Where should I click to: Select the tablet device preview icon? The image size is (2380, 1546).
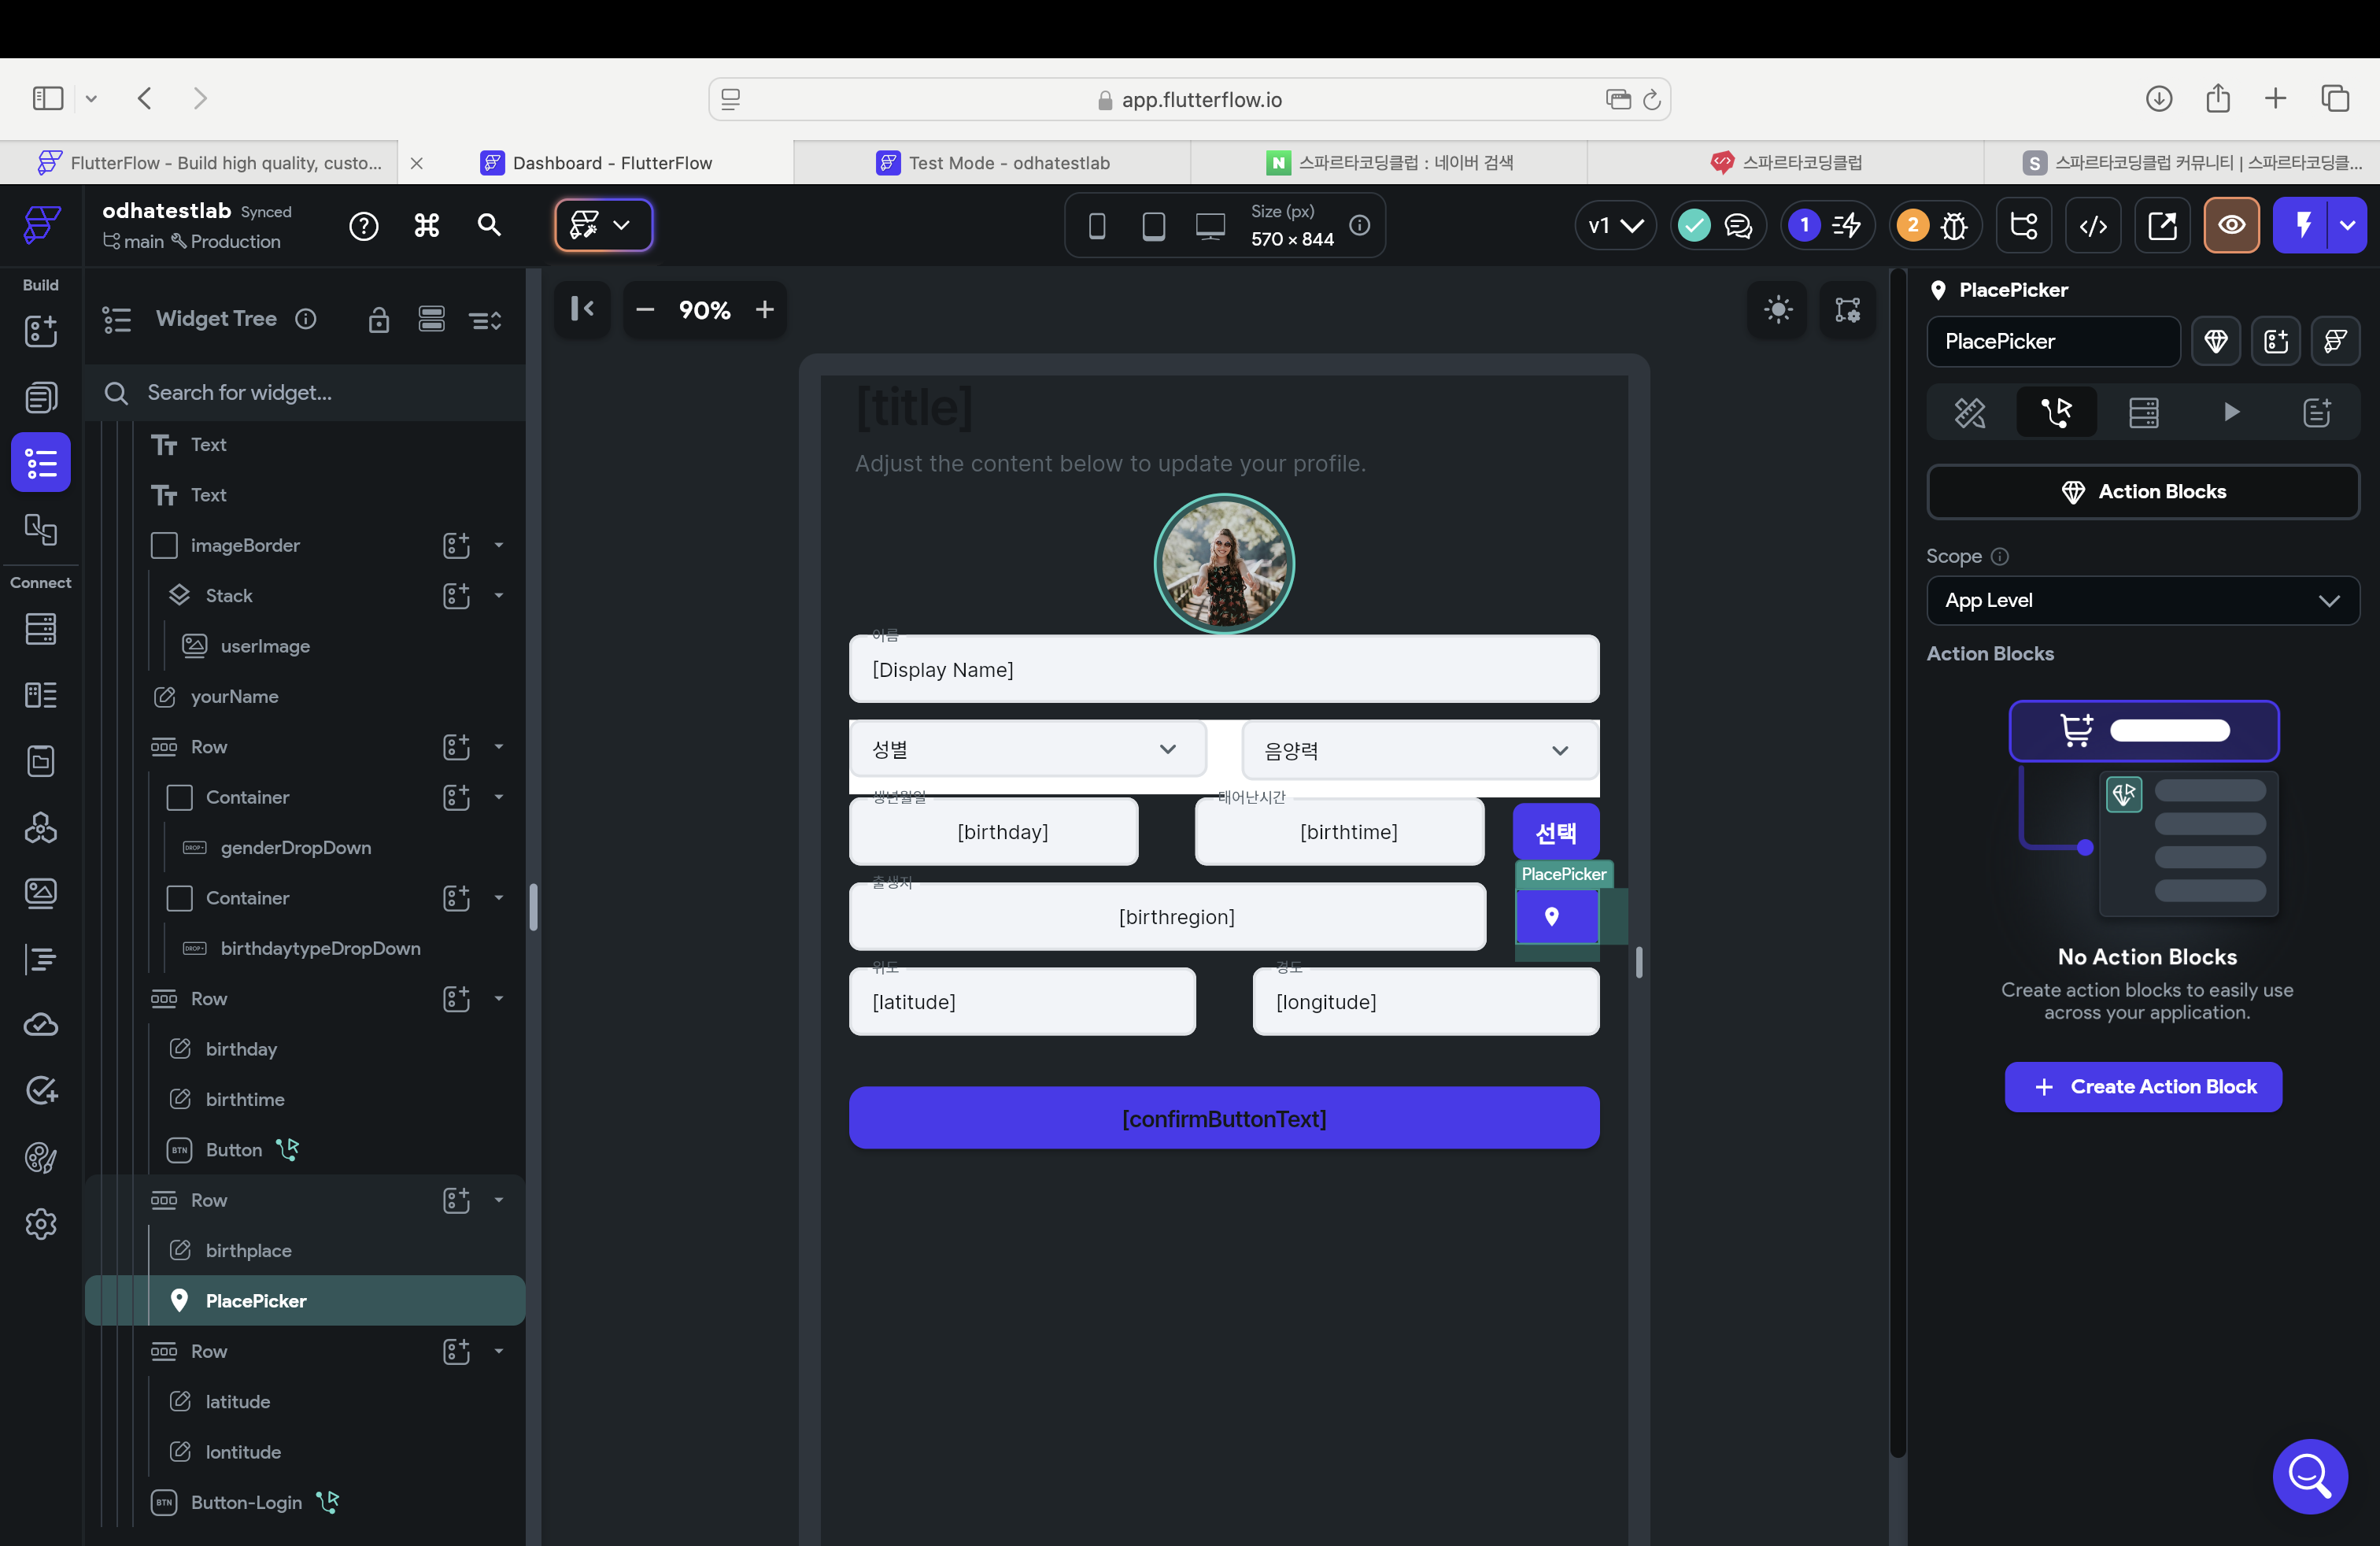(x=1153, y=226)
